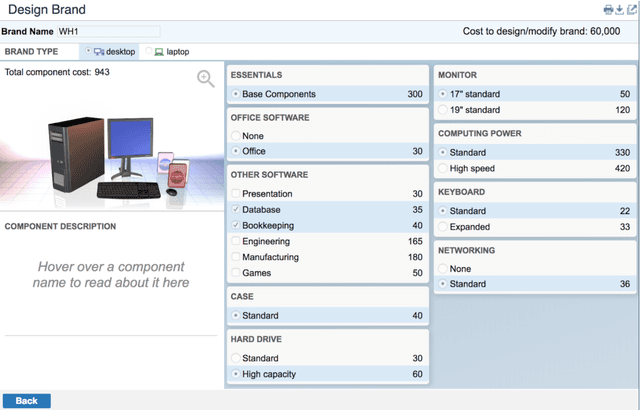Screen dimensions: 640x410
Task: Pick the Standard hard drive
Action: [x=235, y=359]
